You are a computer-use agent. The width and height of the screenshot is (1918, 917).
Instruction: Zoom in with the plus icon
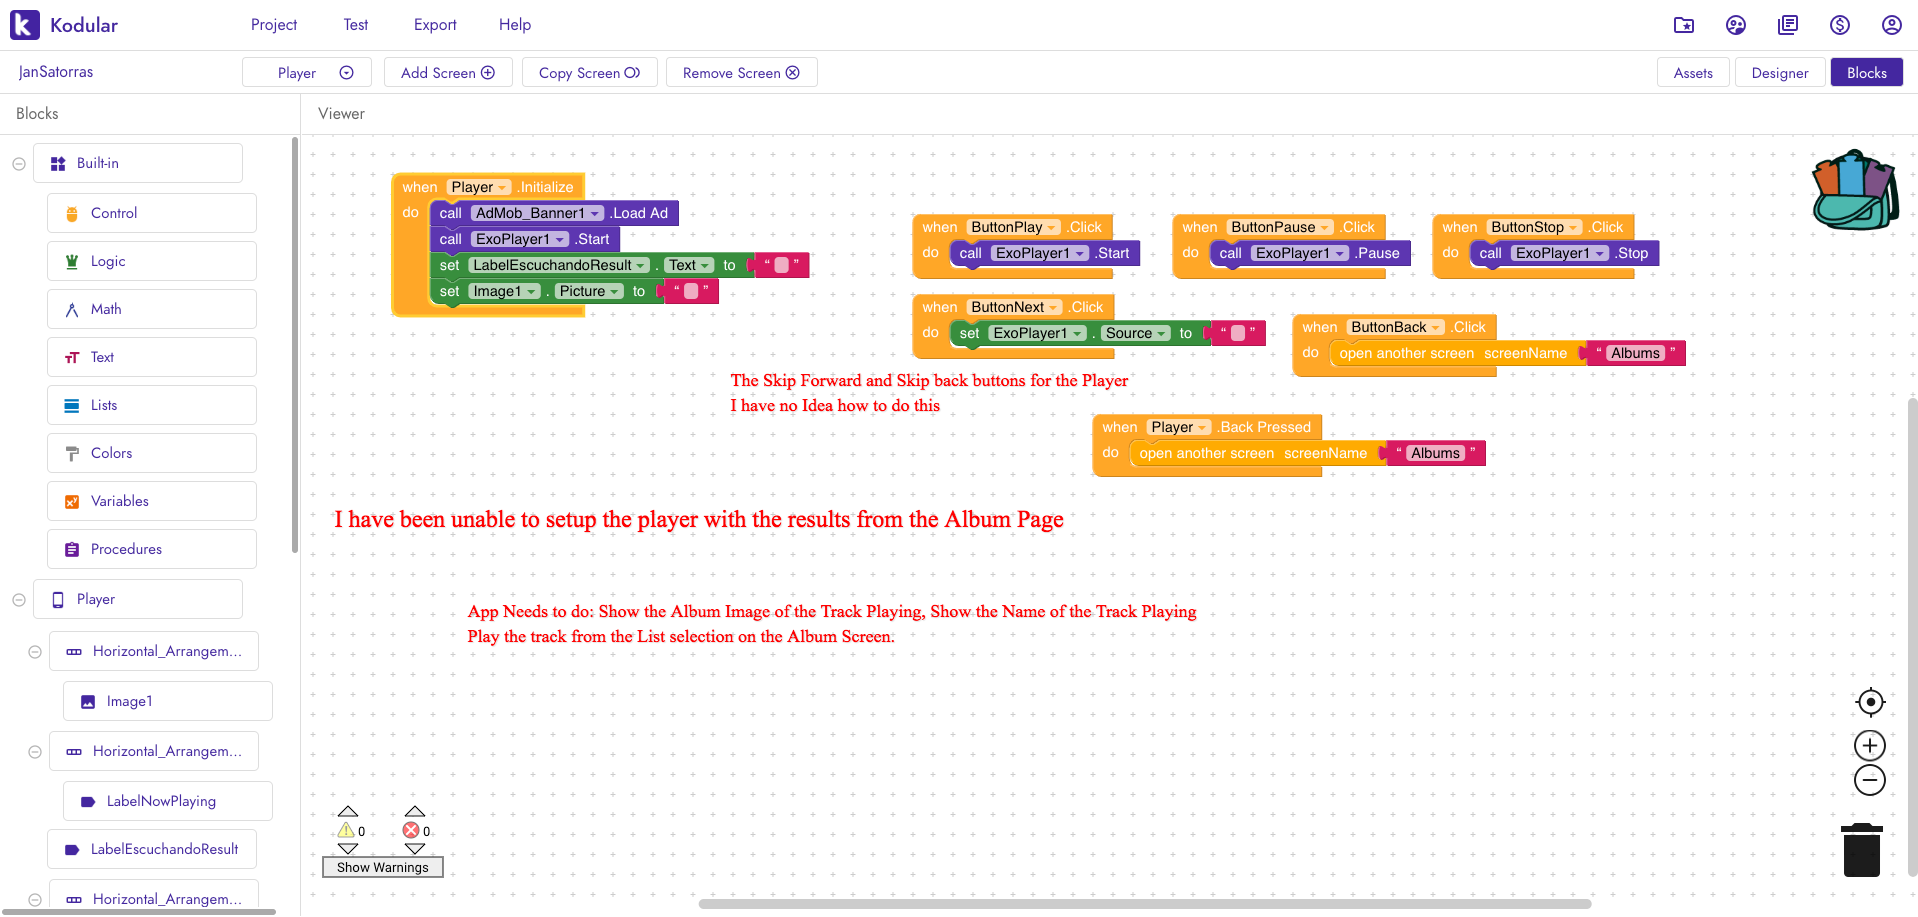coord(1869,745)
